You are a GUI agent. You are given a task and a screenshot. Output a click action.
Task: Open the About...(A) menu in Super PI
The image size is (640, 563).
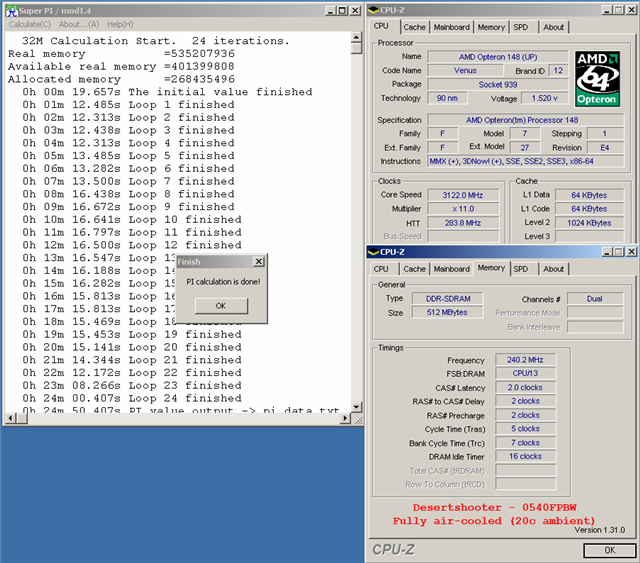[x=78, y=24]
